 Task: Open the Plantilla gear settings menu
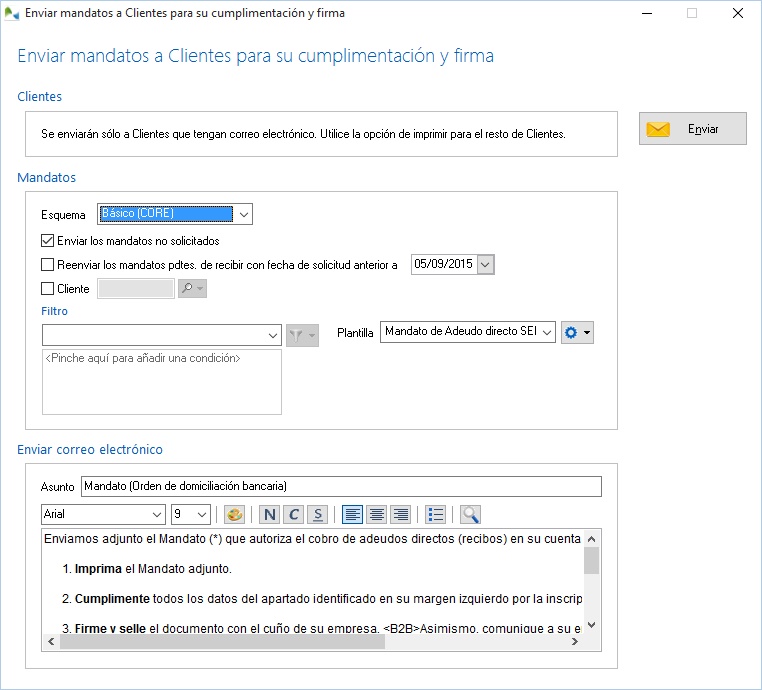point(578,333)
